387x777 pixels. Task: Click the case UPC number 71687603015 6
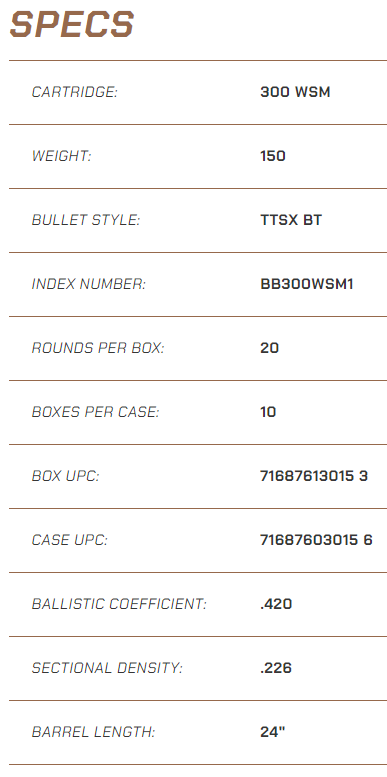point(316,540)
